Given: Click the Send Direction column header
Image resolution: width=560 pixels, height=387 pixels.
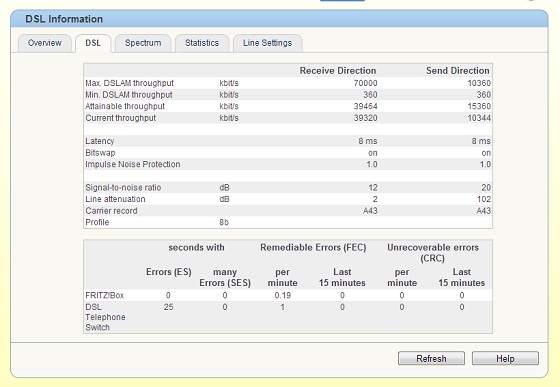Looking at the screenshot, I should [458, 71].
